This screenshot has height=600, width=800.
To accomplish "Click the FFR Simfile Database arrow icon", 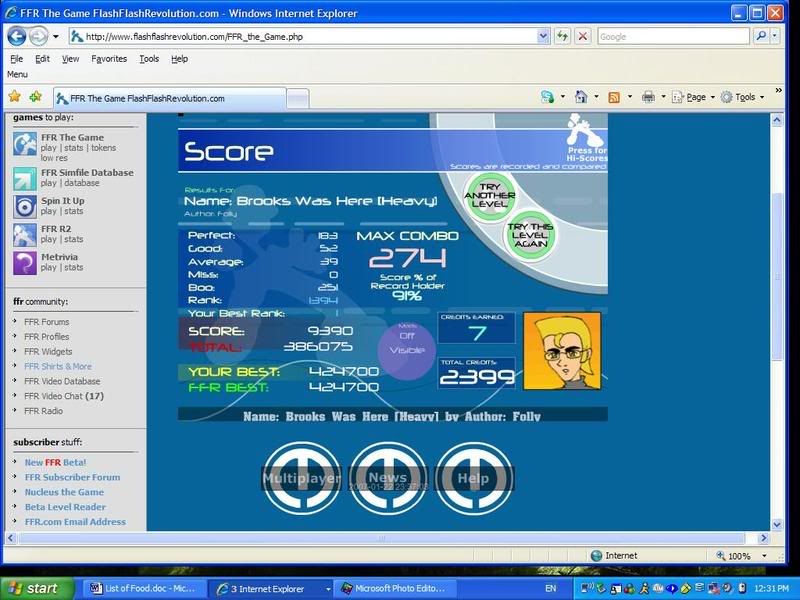I will [x=25, y=179].
